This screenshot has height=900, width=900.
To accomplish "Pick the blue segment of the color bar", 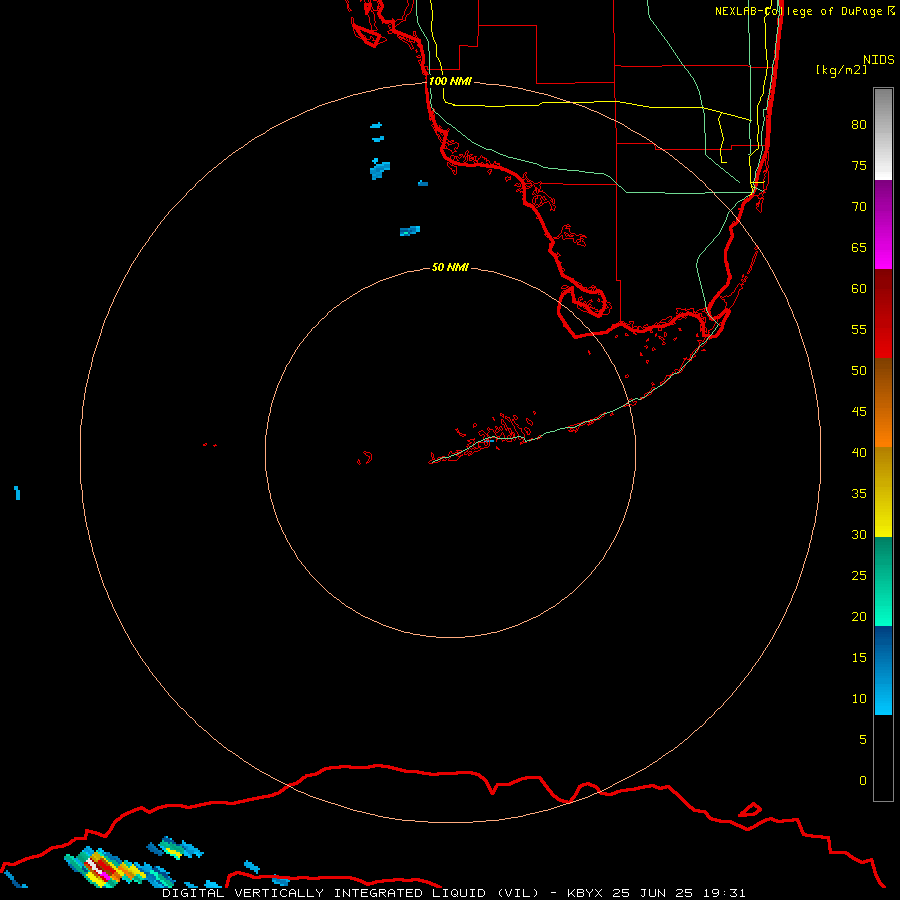I will click(x=883, y=670).
